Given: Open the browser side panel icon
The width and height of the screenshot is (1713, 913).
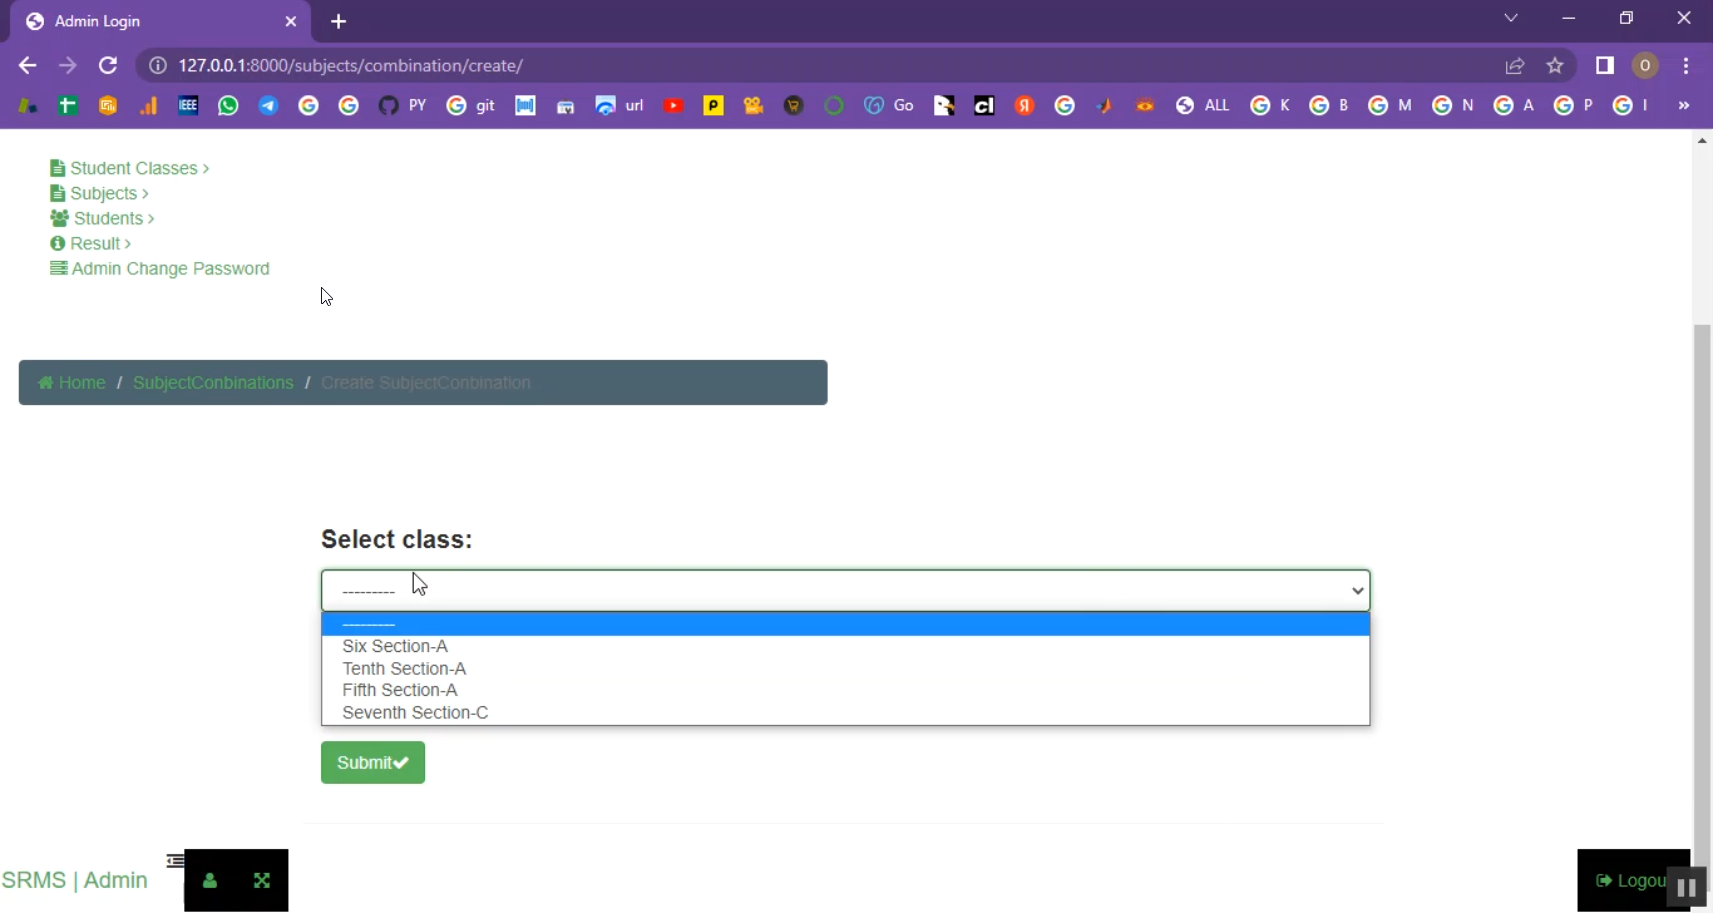Looking at the screenshot, I should point(1605,65).
